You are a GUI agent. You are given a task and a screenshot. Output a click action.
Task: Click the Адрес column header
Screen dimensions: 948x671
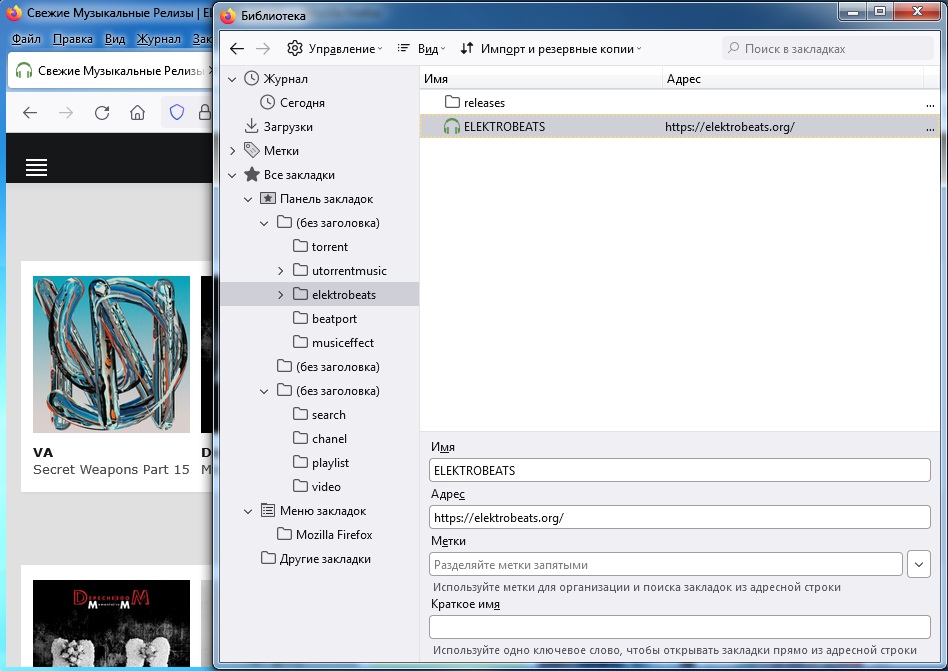tap(790, 79)
